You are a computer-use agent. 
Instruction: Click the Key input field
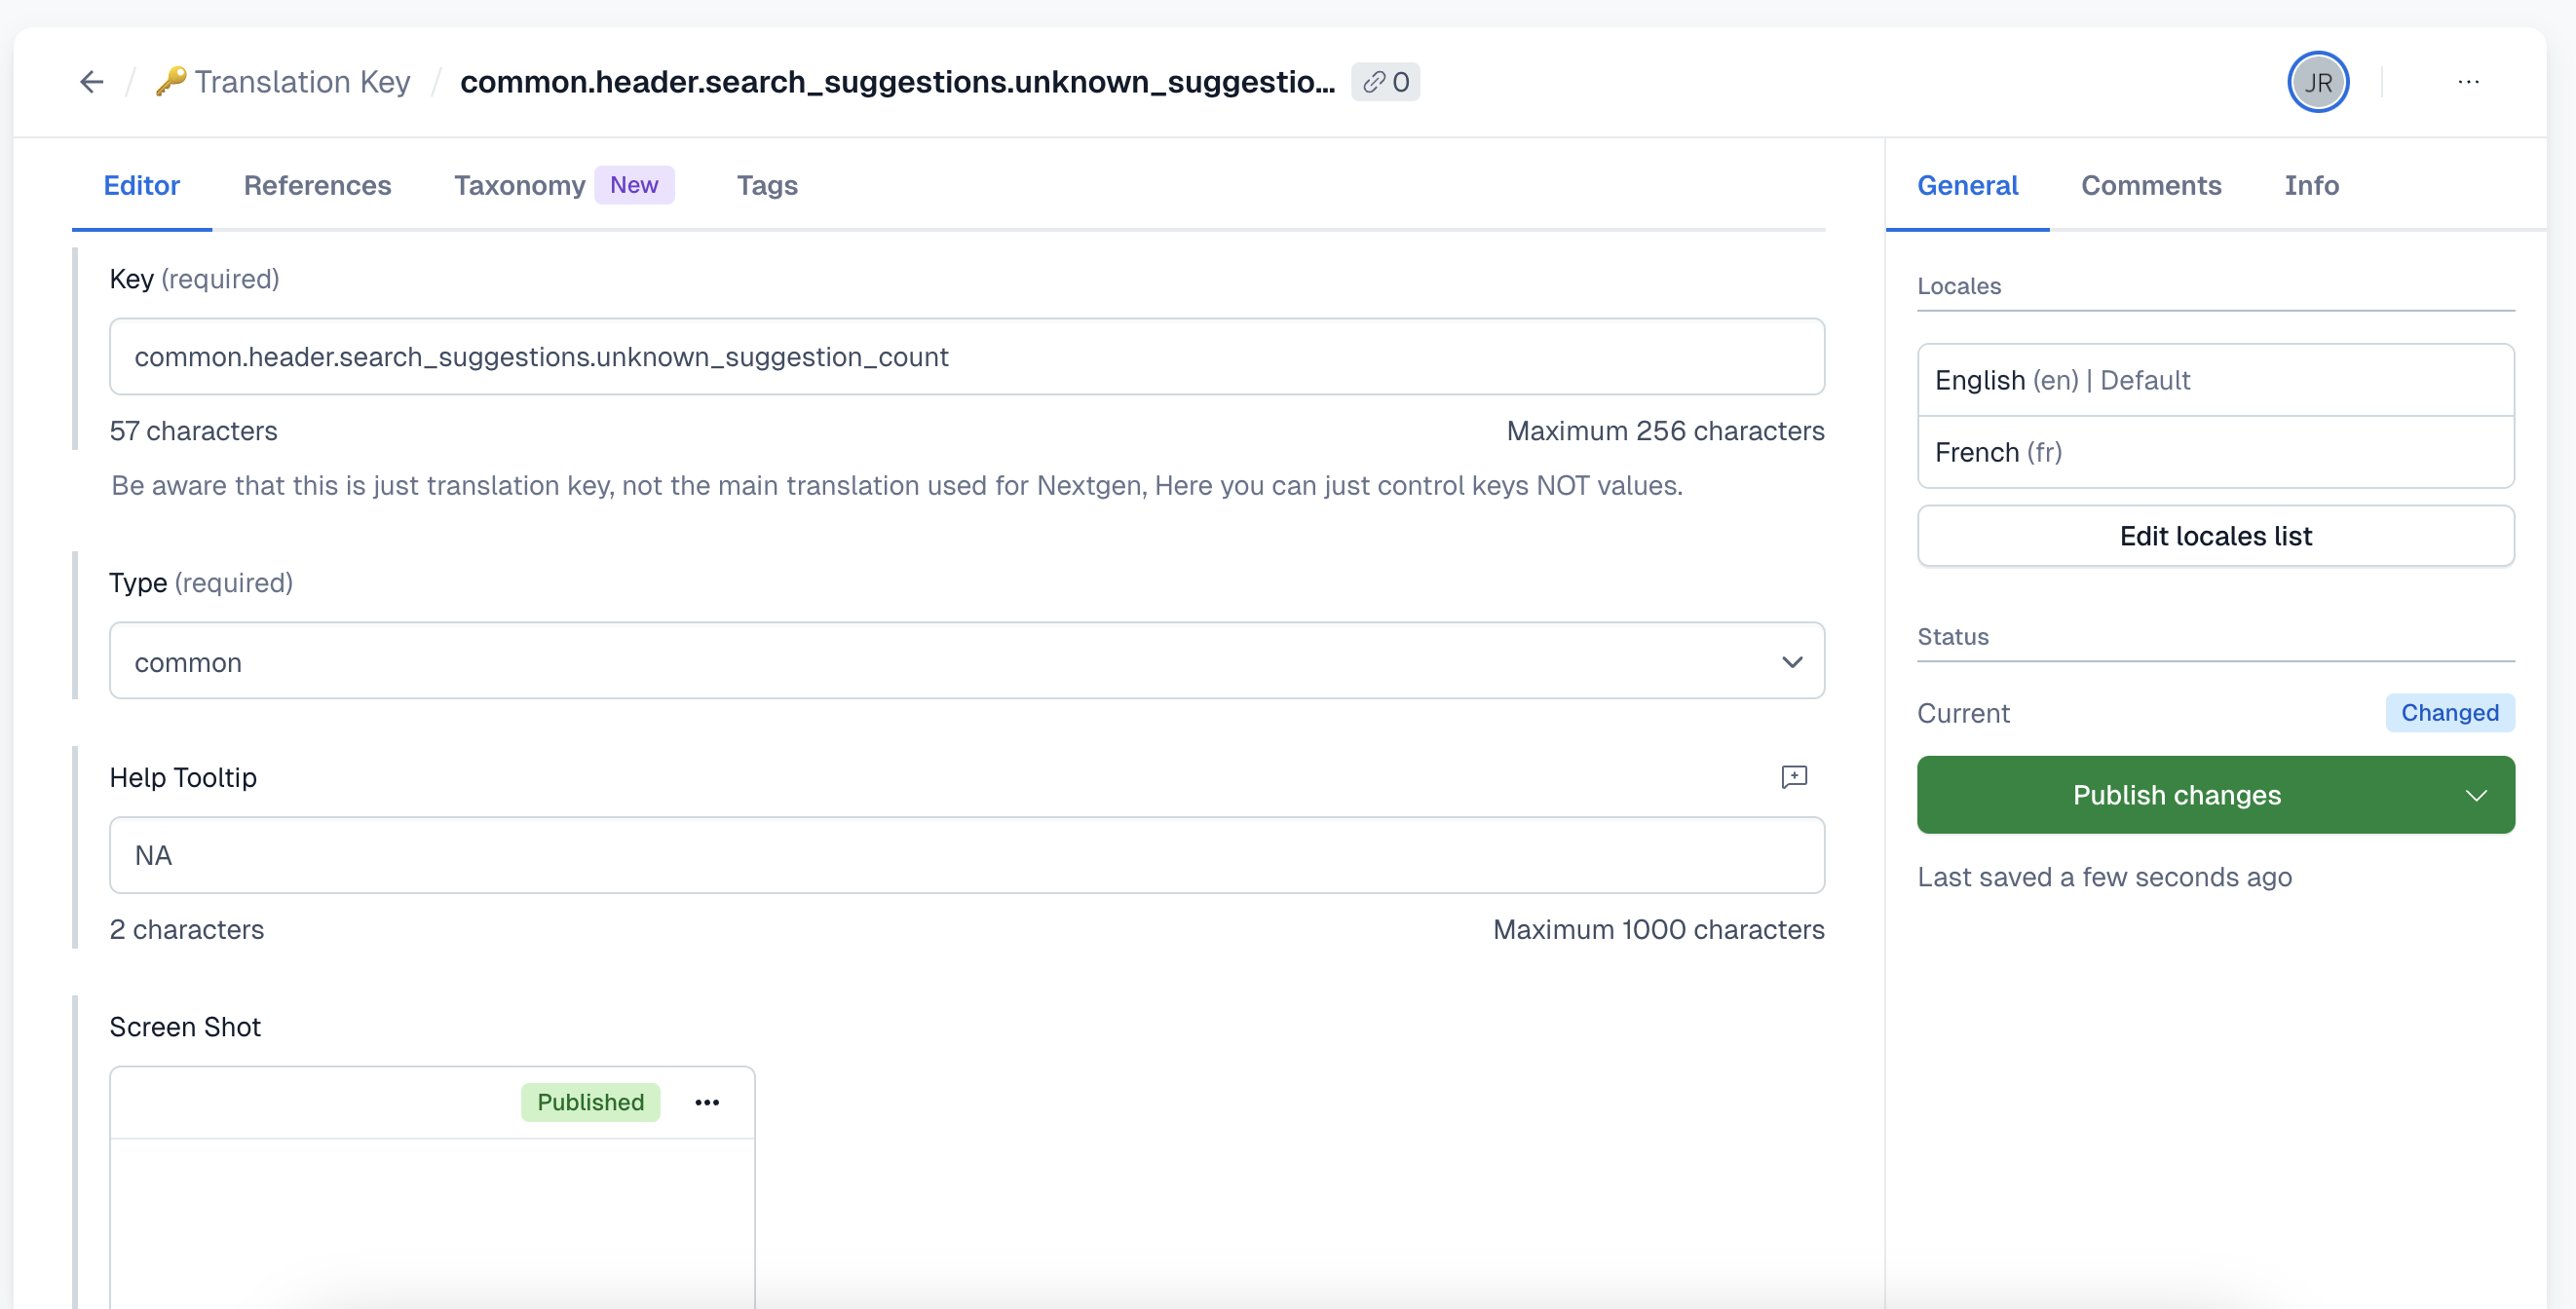pyautogui.click(x=966, y=357)
